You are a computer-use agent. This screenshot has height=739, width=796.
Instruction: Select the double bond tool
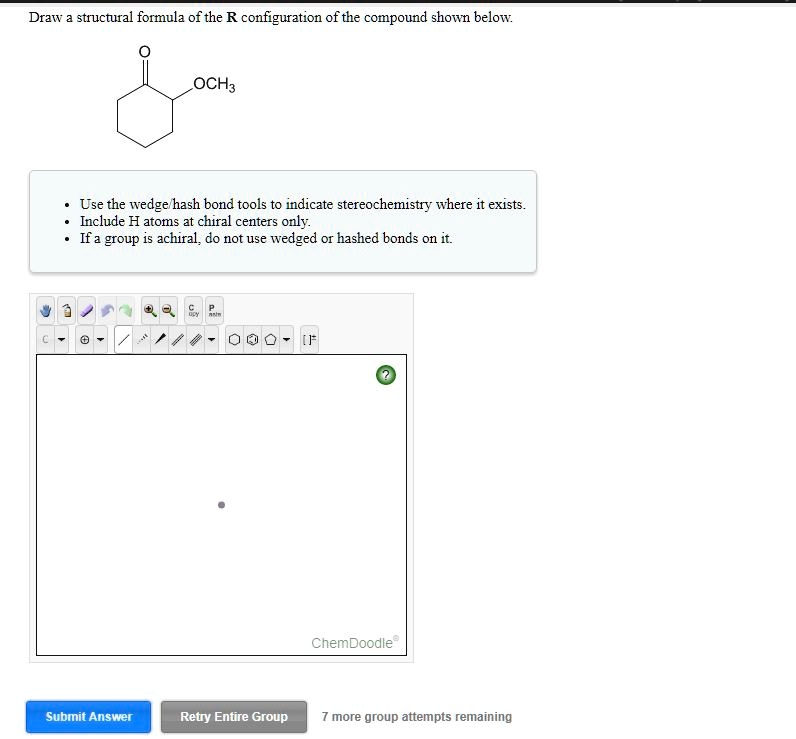point(178,339)
